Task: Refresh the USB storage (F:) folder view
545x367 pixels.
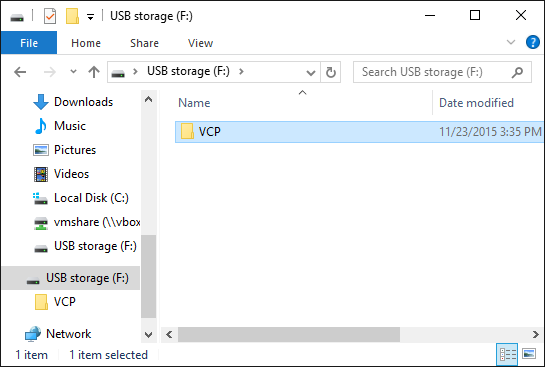Action: (331, 72)
